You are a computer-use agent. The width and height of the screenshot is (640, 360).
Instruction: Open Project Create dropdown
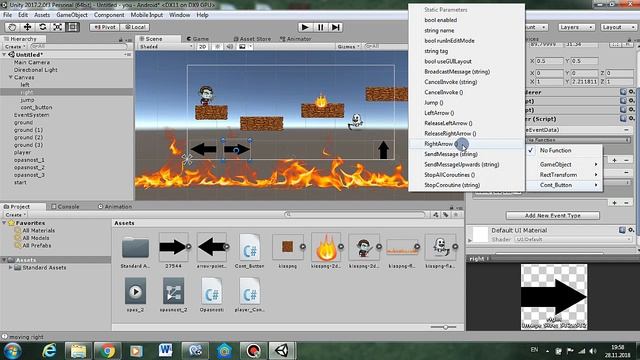point(16,215)
